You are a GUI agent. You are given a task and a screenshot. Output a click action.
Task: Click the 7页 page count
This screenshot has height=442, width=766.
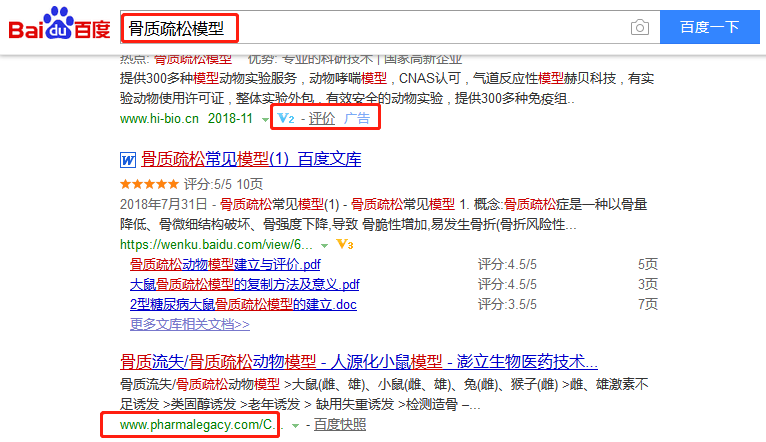648,304
